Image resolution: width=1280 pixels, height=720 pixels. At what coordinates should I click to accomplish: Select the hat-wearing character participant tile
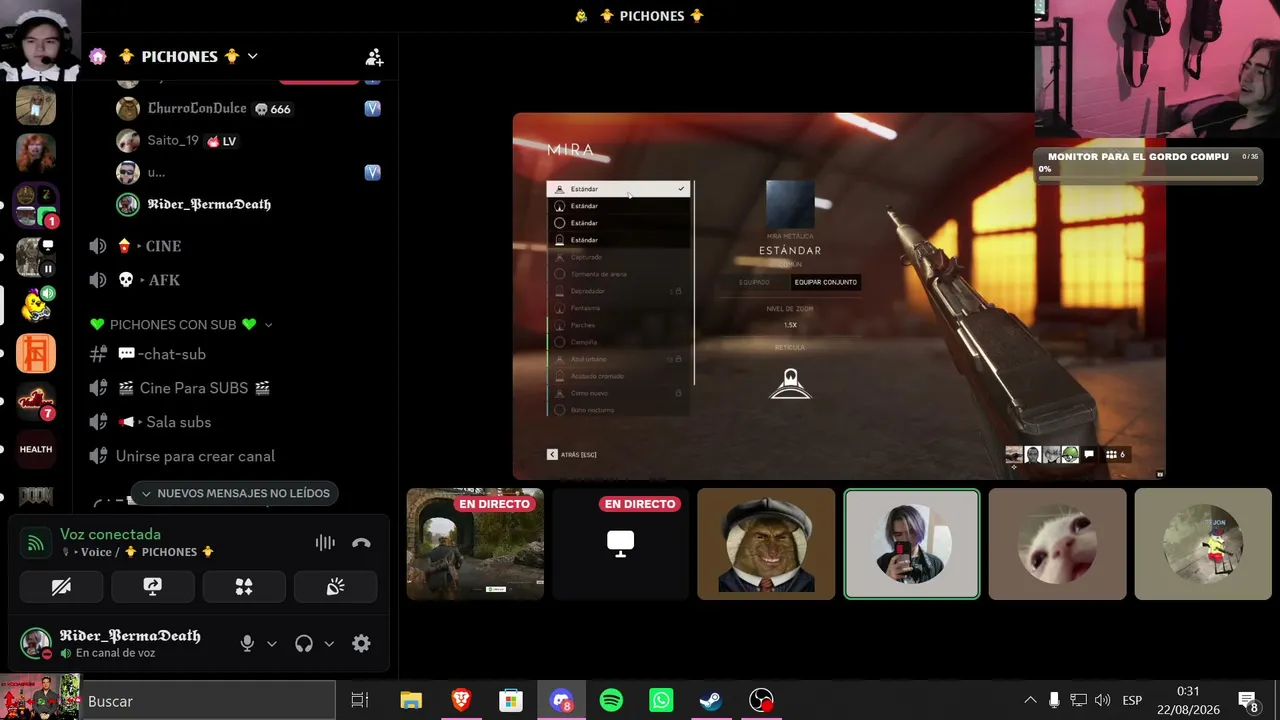click(766, 544)
